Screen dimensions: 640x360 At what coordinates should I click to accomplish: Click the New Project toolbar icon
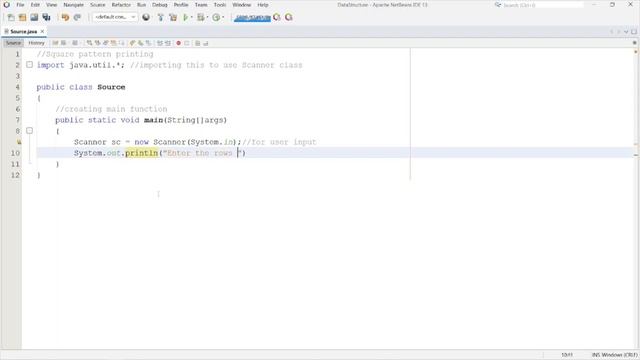click(22, 17)
